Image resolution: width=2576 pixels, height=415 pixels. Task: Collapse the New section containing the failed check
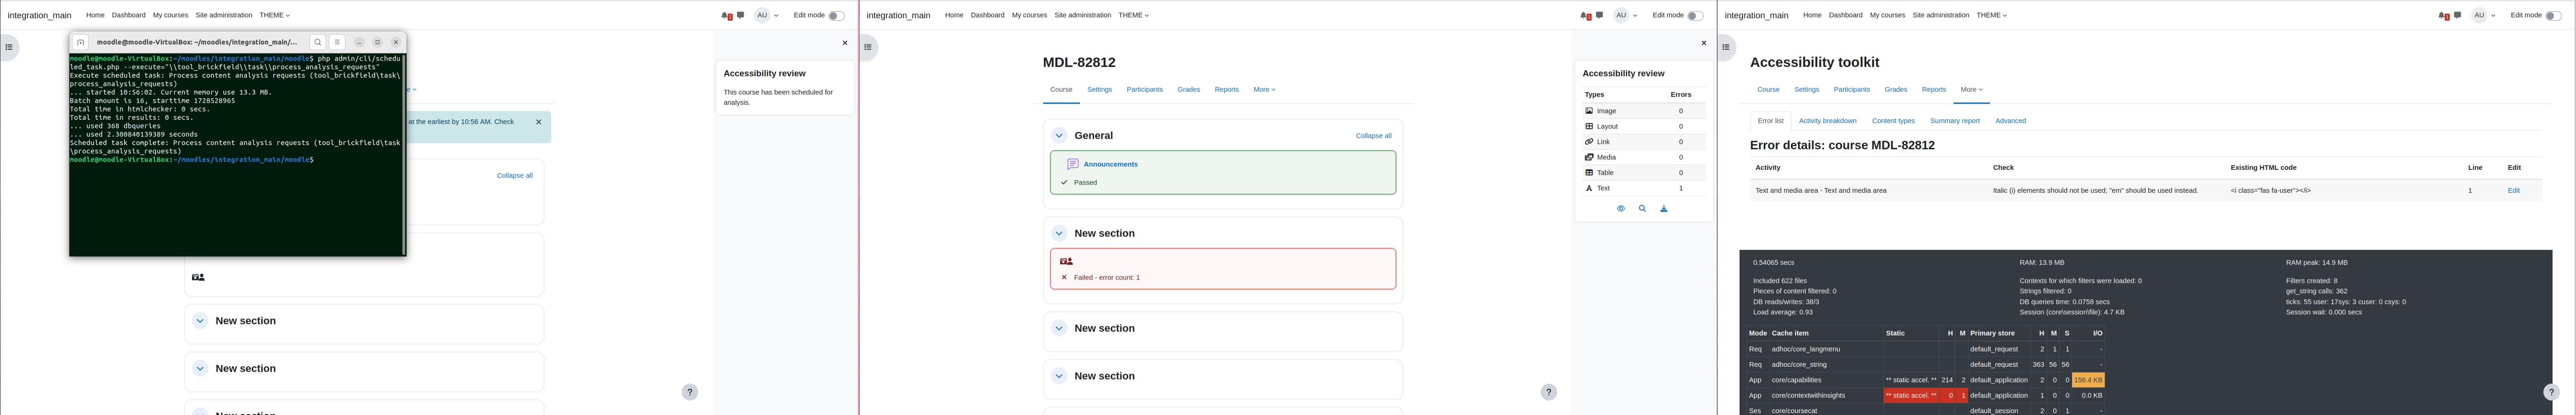(1059, 233)
